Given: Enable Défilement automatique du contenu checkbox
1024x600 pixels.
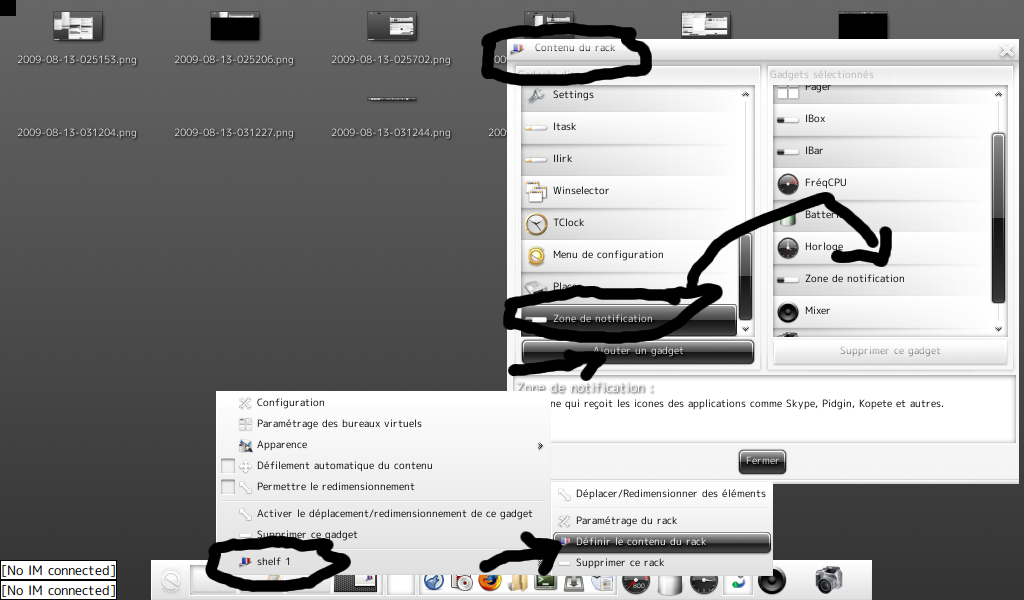Looking at the screenshot, I should [x=228, y=466].
